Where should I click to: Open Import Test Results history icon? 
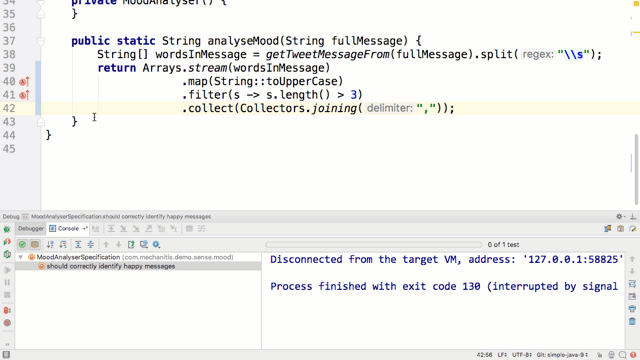(x=144, y=244)
